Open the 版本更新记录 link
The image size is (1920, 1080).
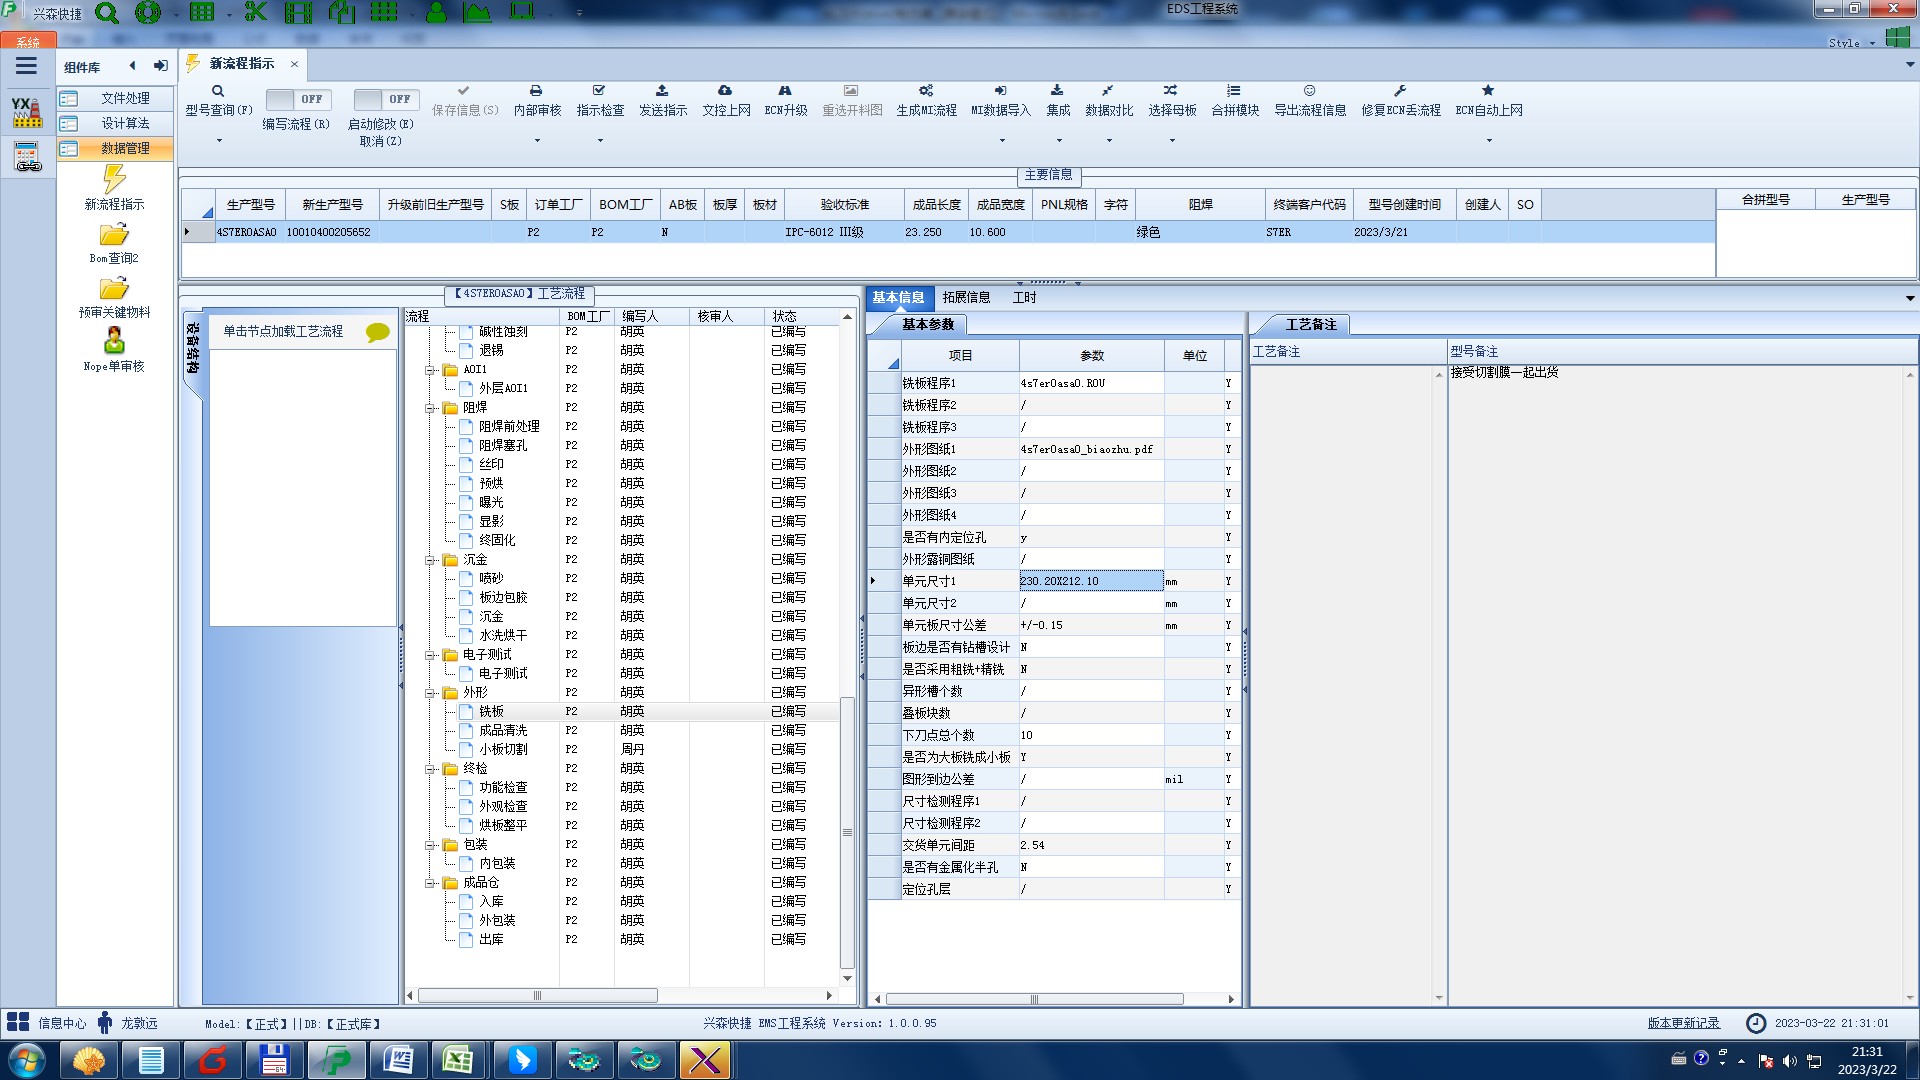(1683, 1023)
